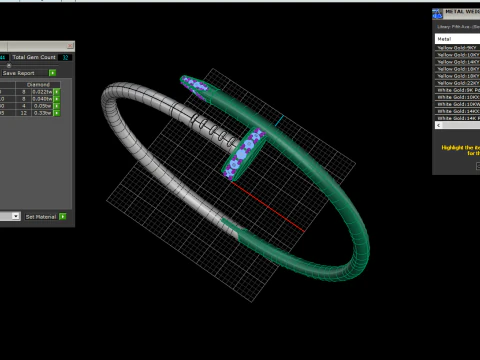Select the gem-set nail head disc
This screenshot has height=360, width=480.
pos(244,154)
